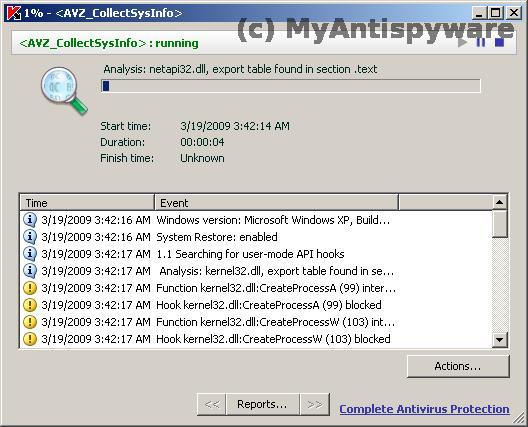Close the AVZ_CollectSysInfo window
The image size is (528, 427).
[x=514, y=13]
